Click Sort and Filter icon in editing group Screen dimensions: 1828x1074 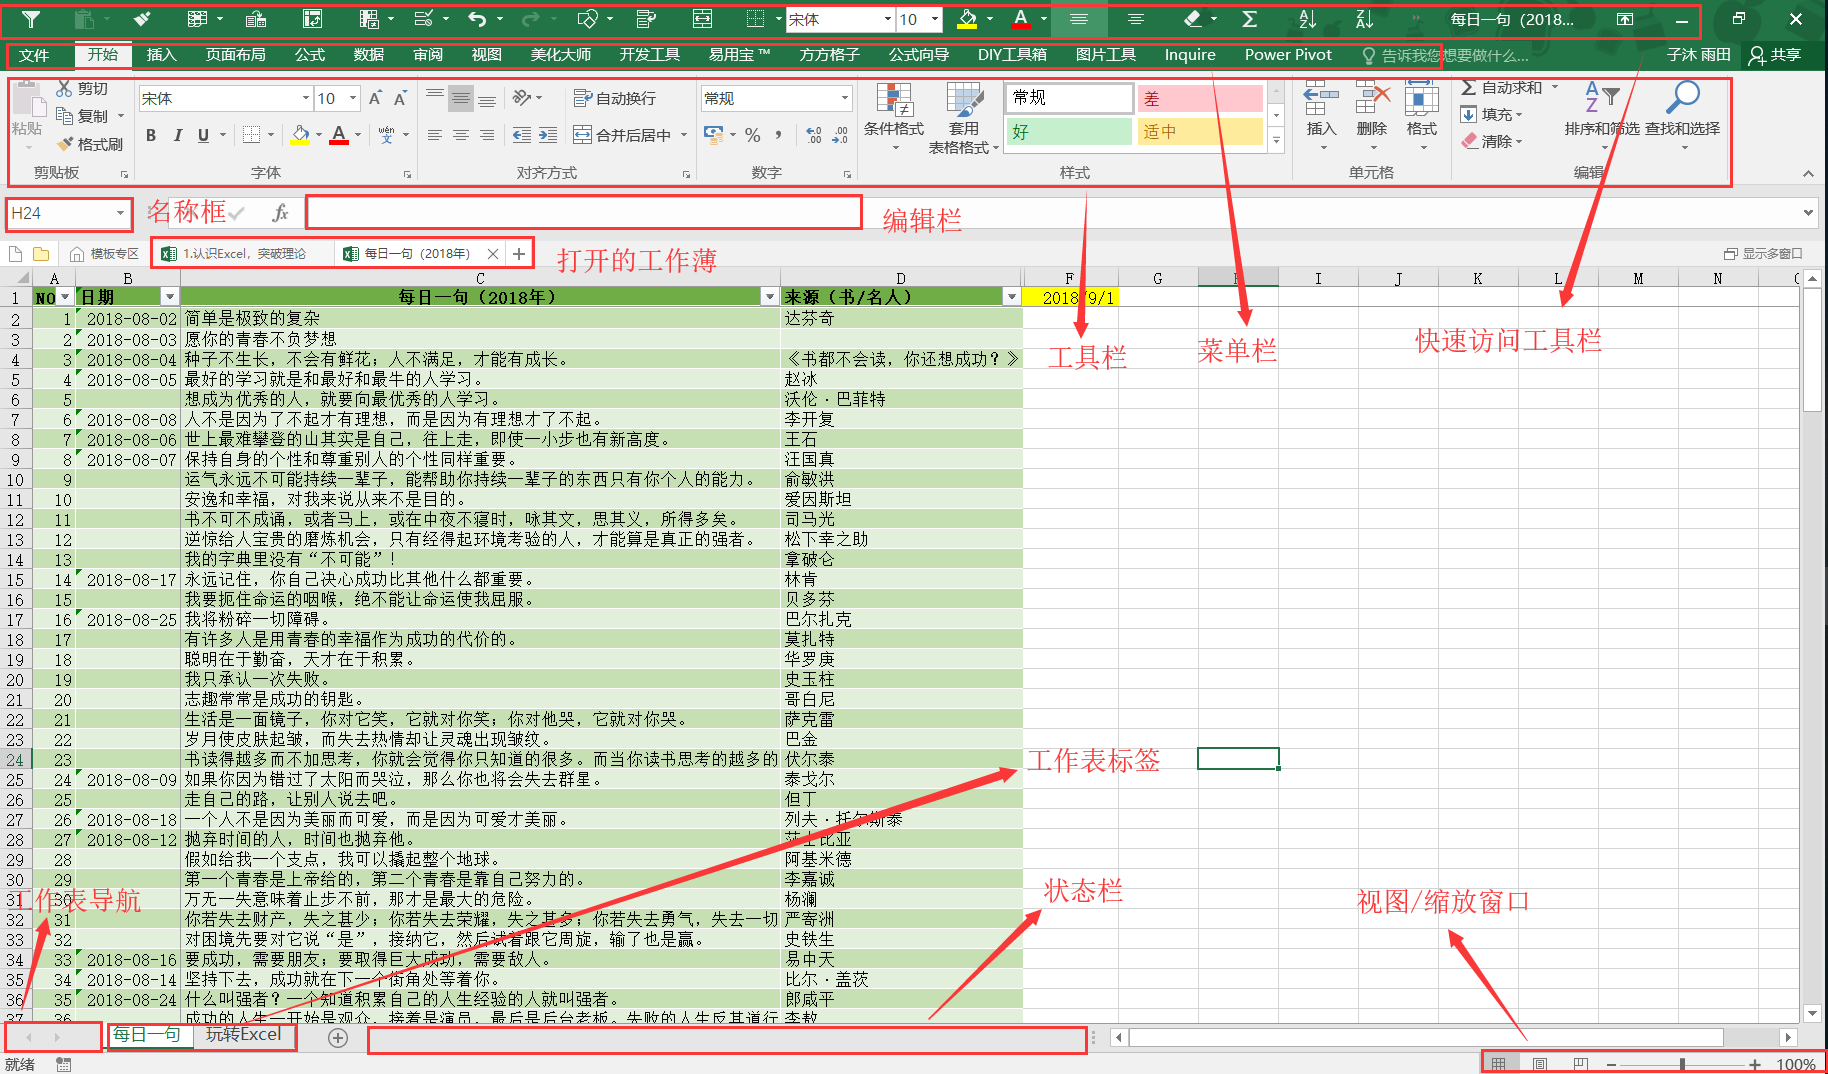coord(1602,98)
